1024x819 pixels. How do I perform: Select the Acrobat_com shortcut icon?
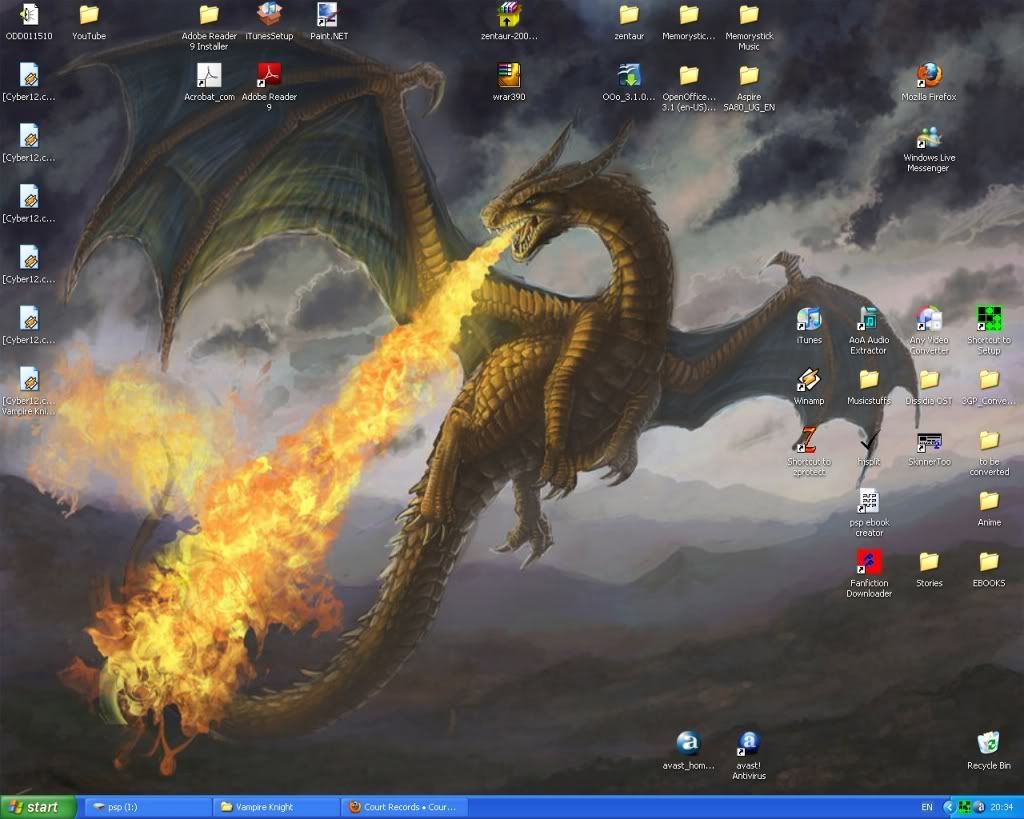point(209,76)
